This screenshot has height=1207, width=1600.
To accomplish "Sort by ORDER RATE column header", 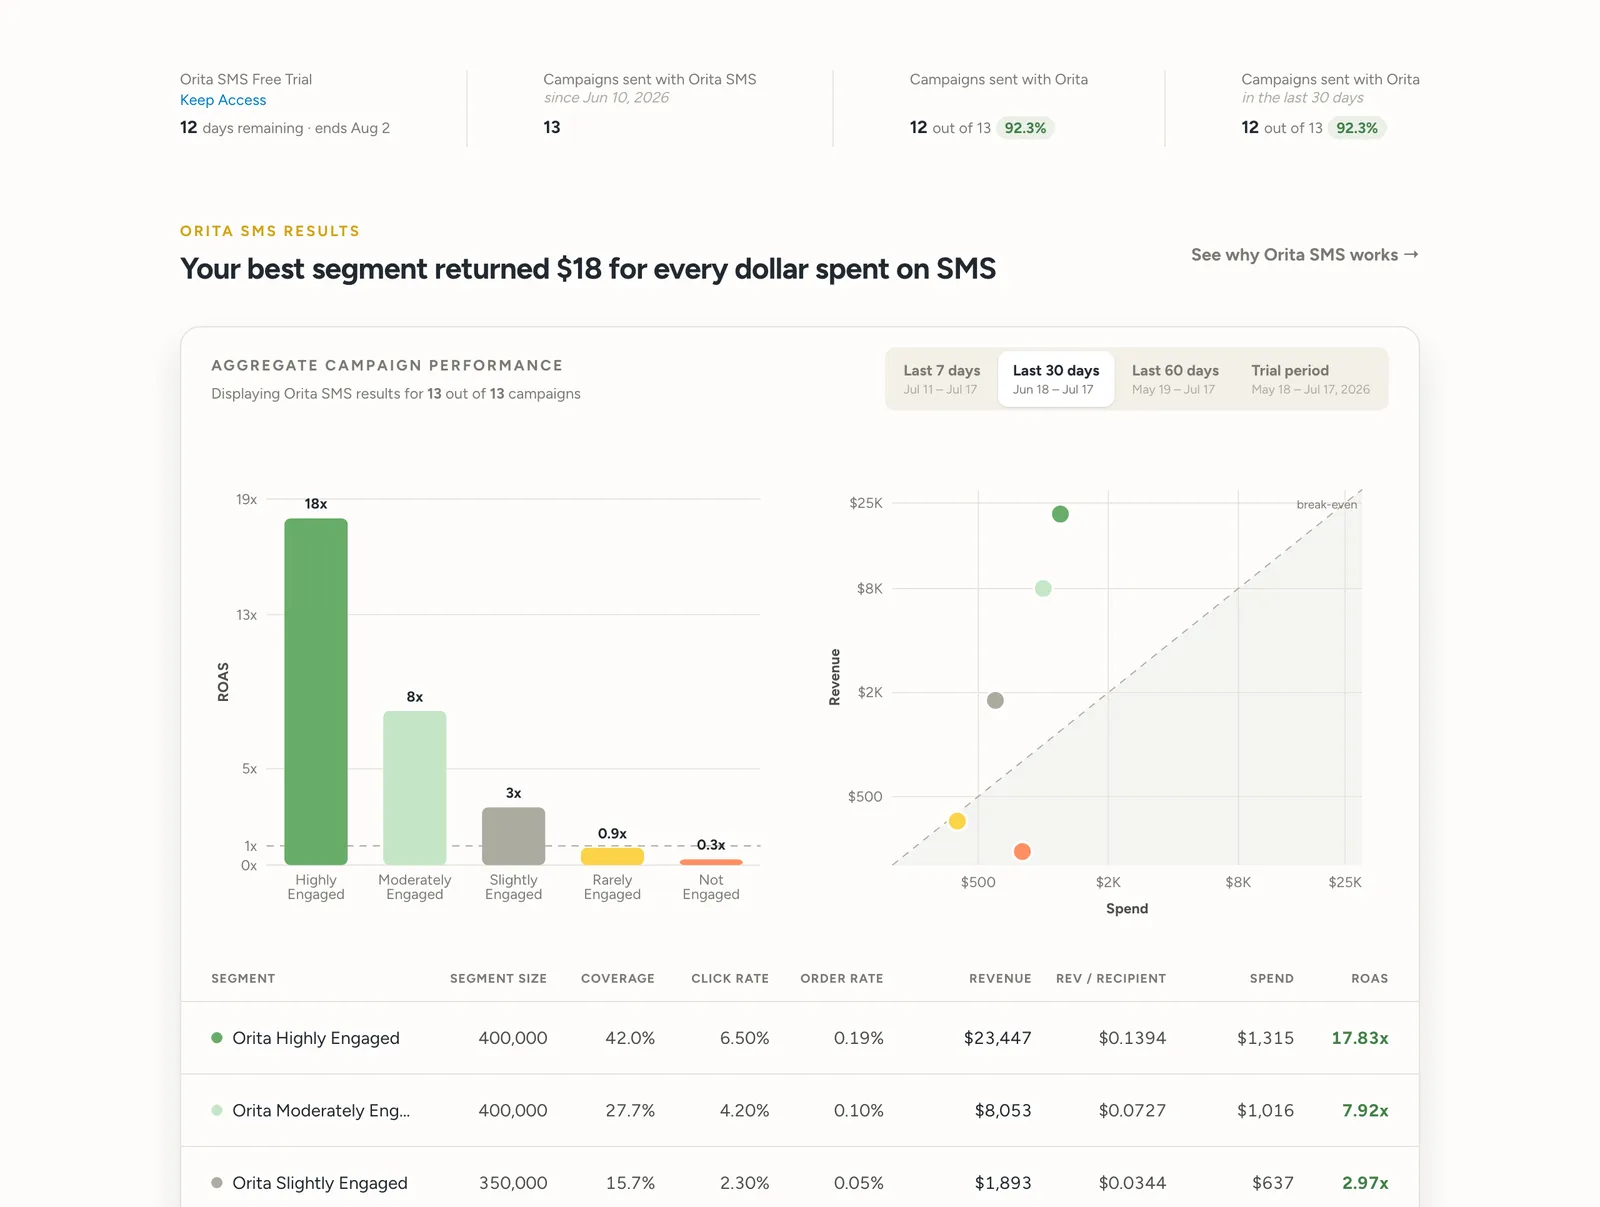I will coord(842,978).
